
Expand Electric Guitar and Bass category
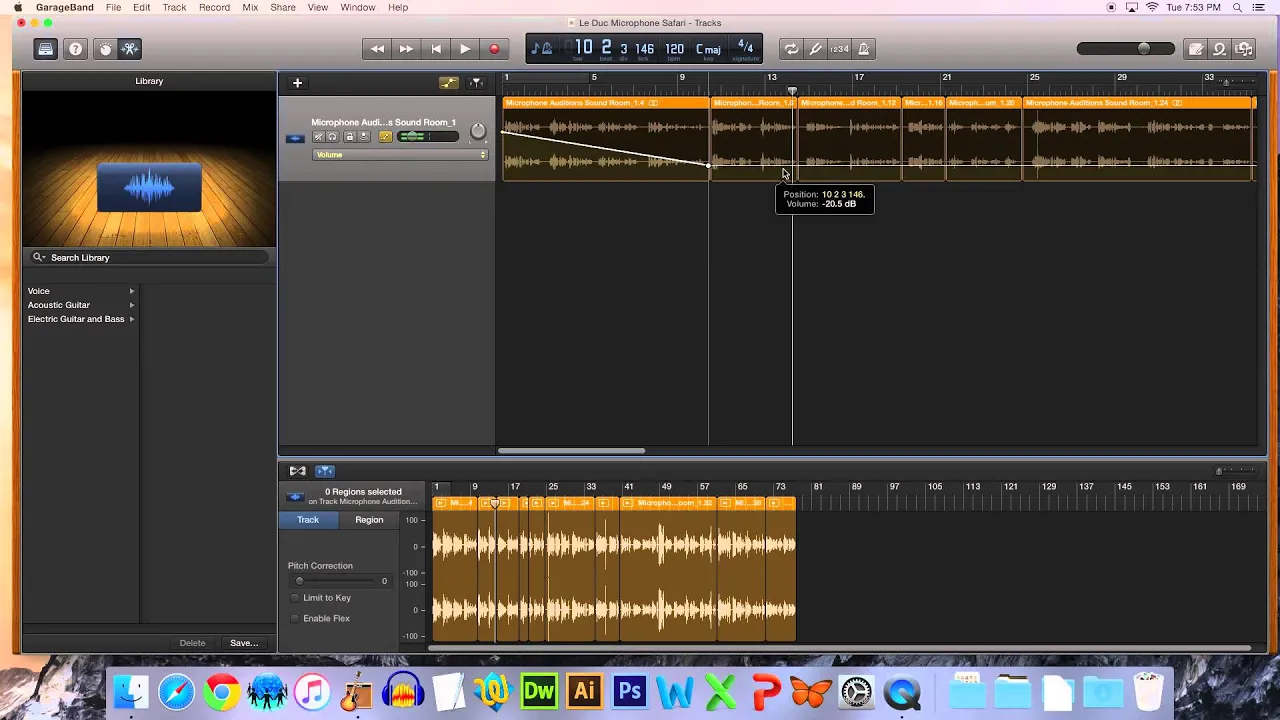tap(81, 319)
